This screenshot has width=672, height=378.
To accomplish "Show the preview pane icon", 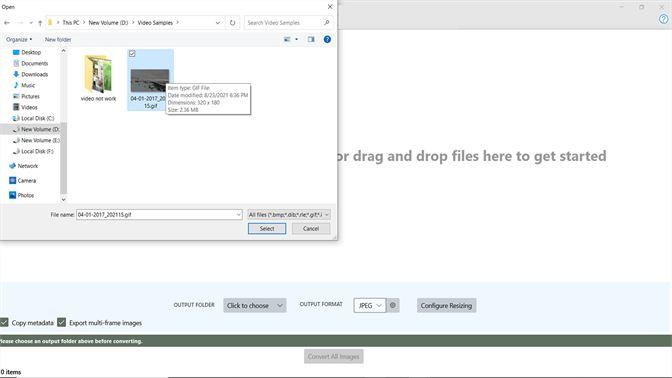I will tap(311, 39).
